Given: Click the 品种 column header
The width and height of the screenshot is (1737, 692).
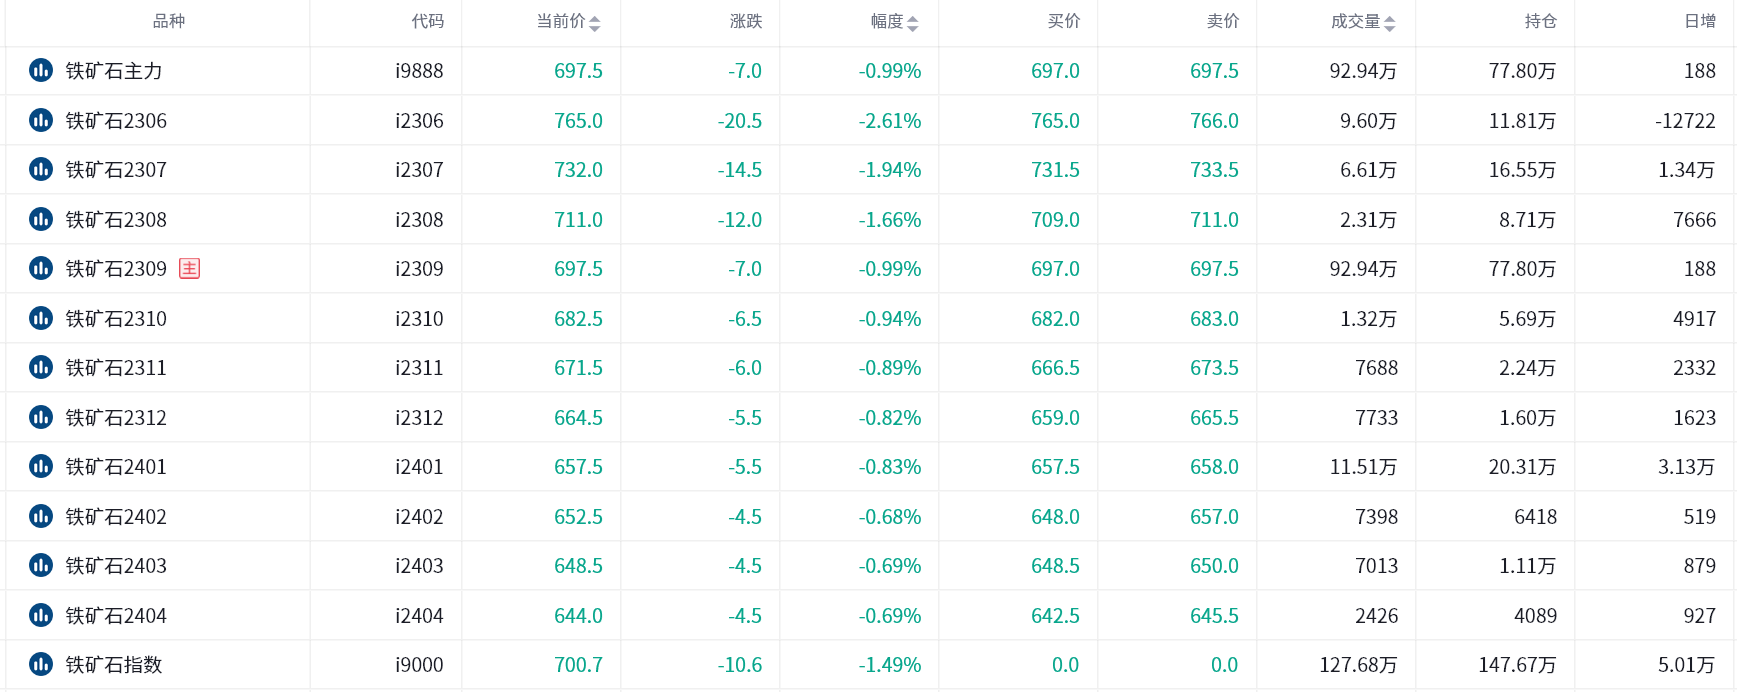Looking at the screenshot, I should (169, 21).
